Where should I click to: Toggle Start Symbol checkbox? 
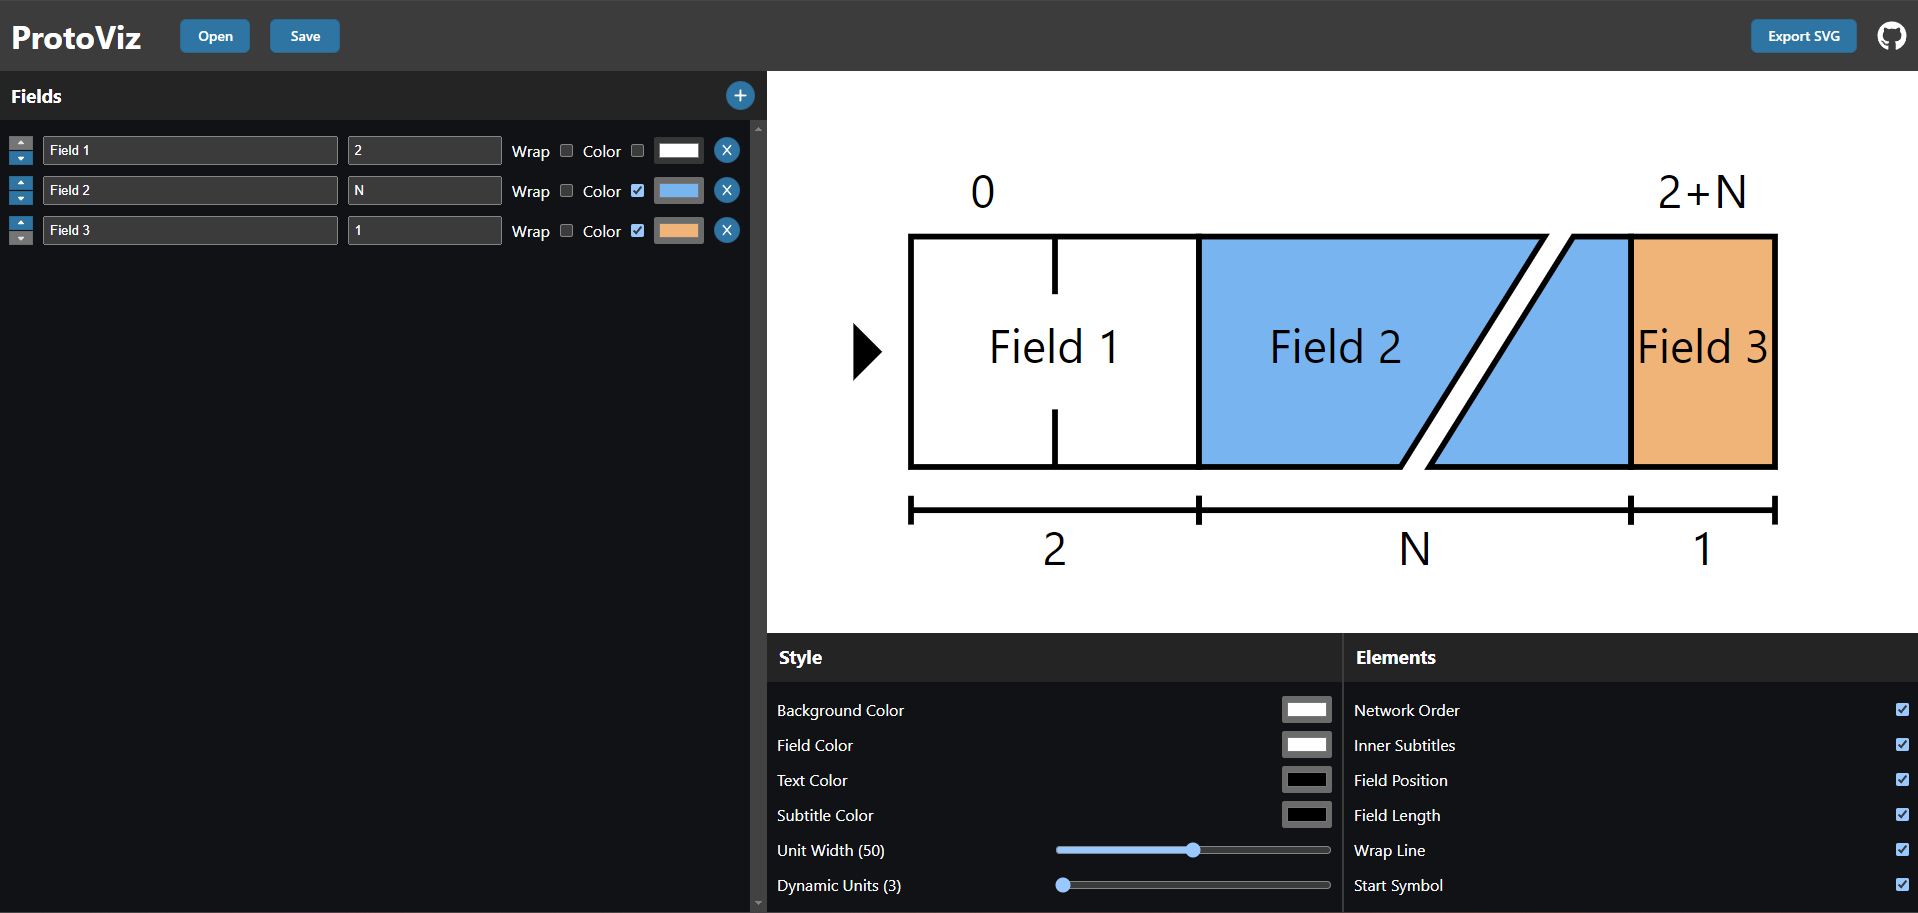point(1902,885)
